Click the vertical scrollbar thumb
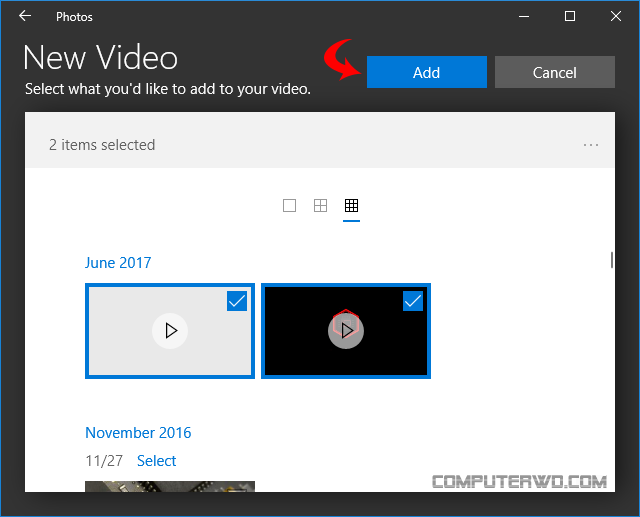The width and height of the screenshot is (640, 517). [611, 260]
